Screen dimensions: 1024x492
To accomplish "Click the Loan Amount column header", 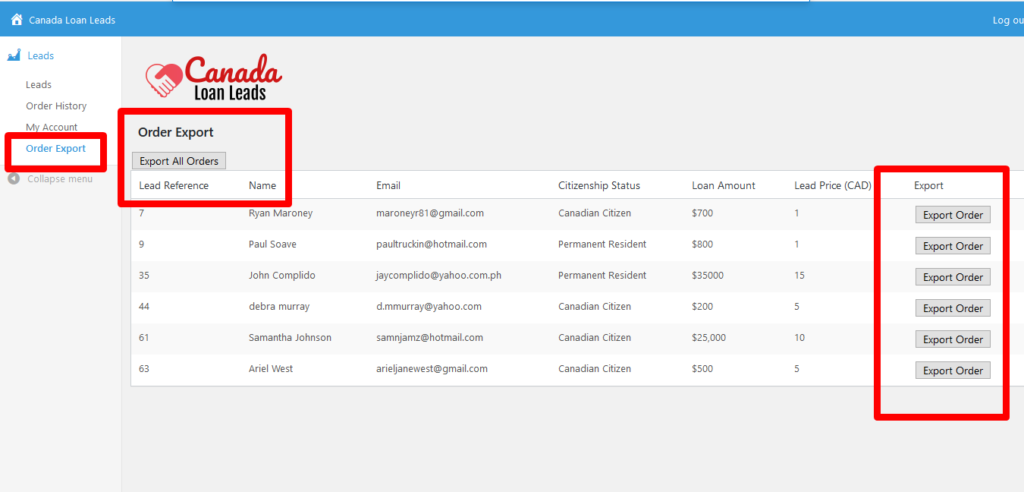I will coord(723,186).
